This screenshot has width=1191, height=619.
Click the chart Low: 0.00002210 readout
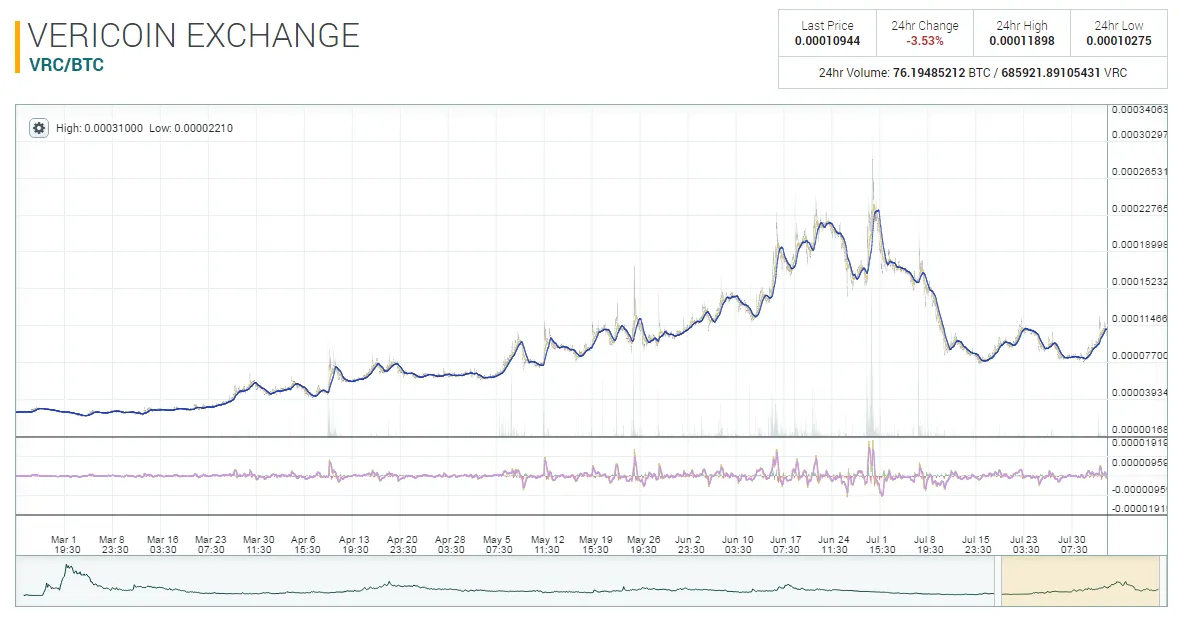[191, 128]
